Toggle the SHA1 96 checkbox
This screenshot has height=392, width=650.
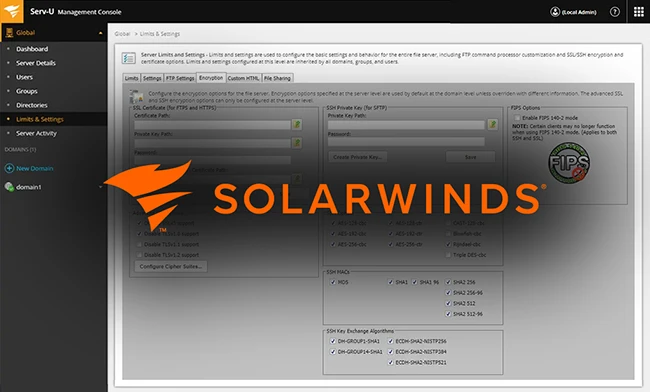(415, 282)
